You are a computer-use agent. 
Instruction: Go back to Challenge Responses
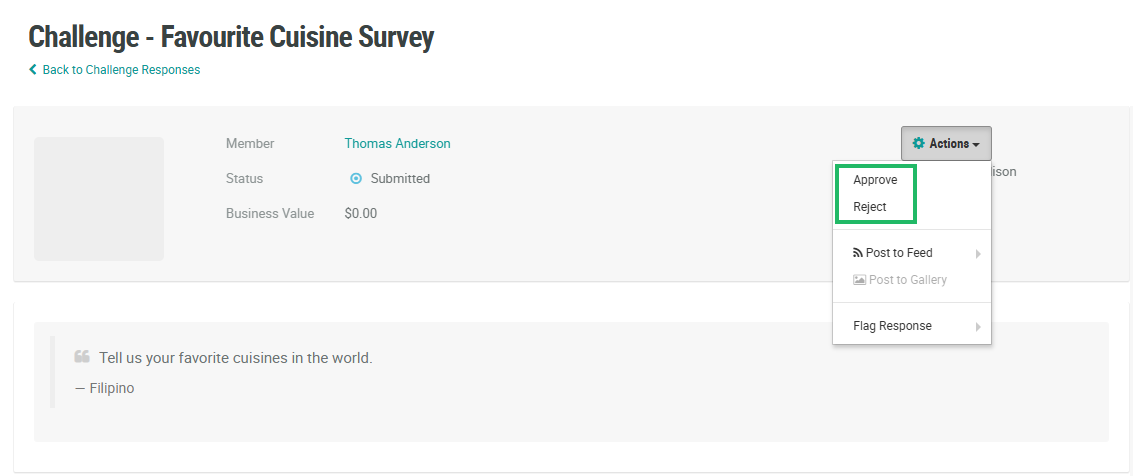click(x=121, y=70)
